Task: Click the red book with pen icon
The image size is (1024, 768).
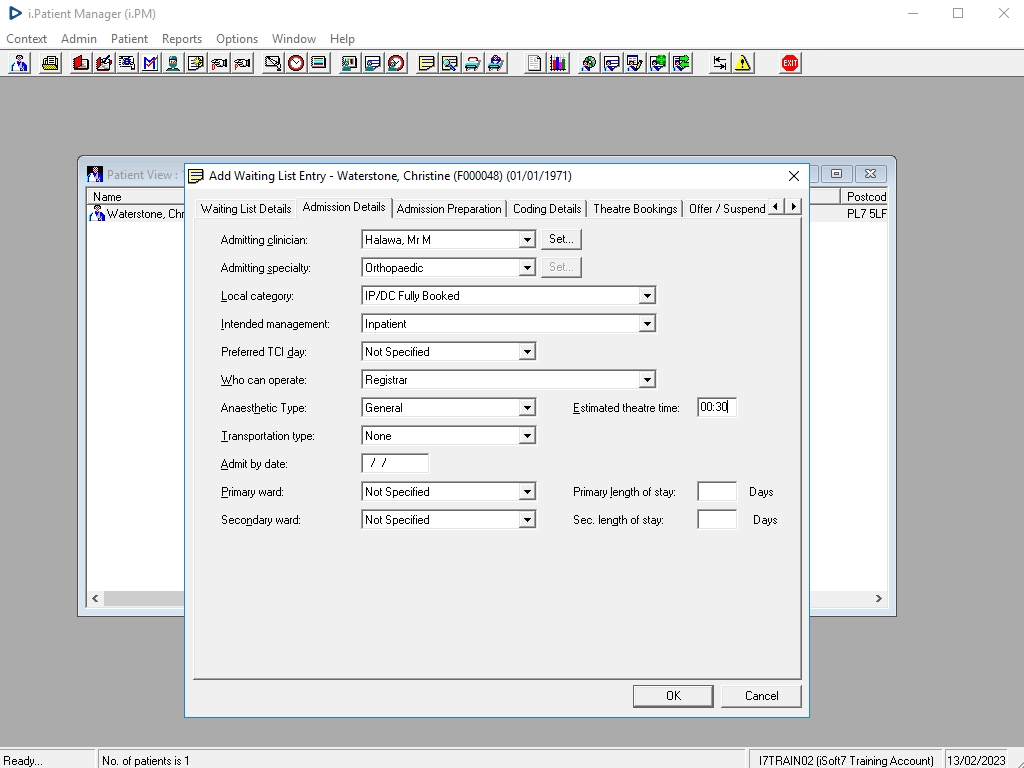Action: [x=104, y=63]
